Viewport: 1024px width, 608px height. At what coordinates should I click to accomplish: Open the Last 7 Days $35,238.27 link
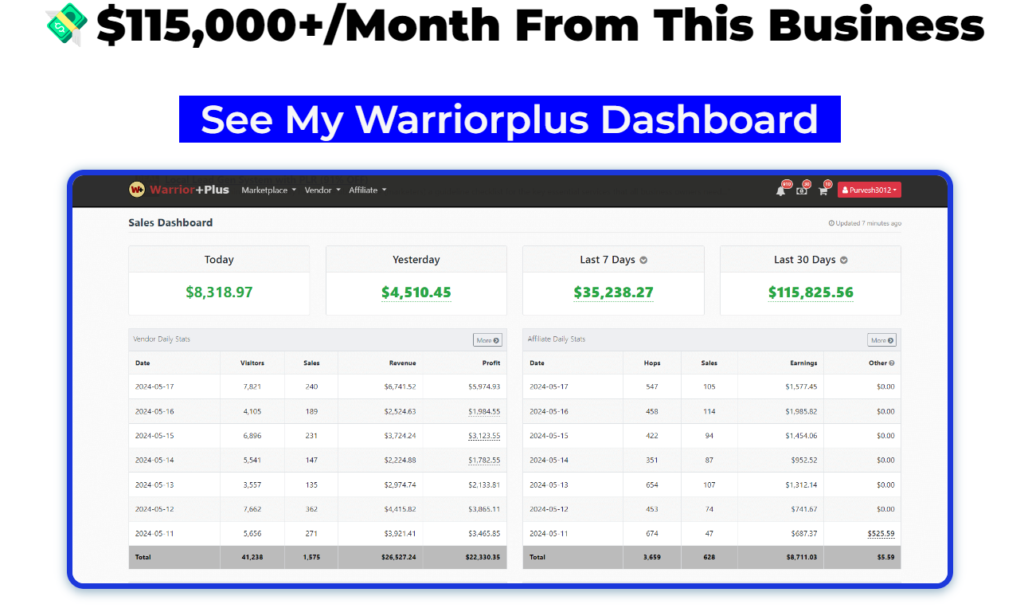tap(613, 293)
